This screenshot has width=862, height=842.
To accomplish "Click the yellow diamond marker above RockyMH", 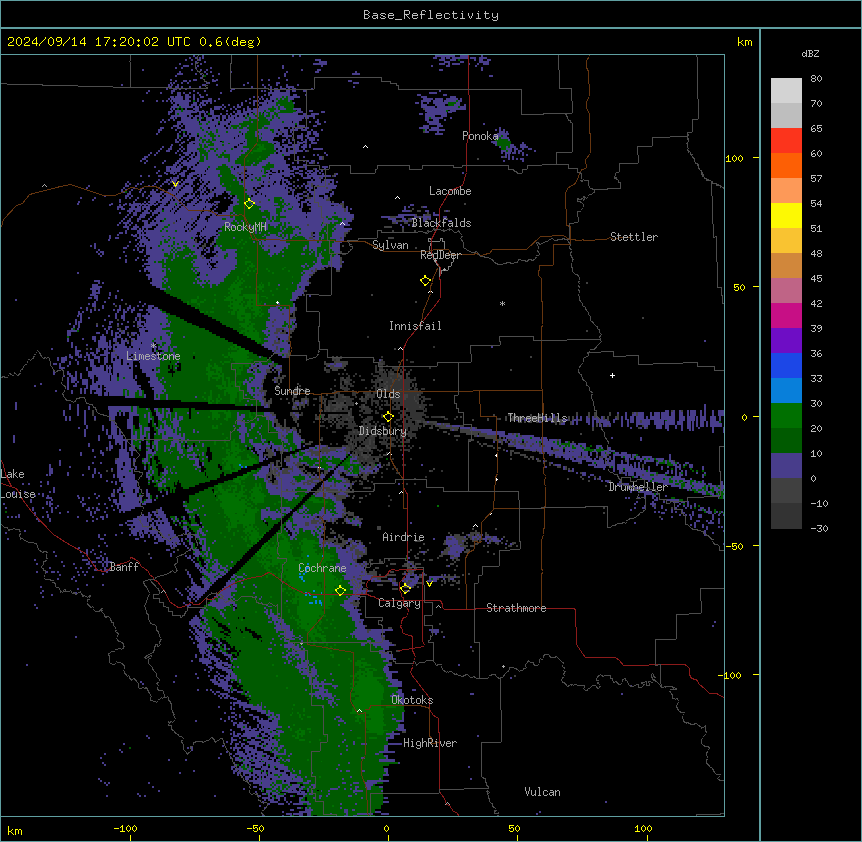I will pos(249,204).
